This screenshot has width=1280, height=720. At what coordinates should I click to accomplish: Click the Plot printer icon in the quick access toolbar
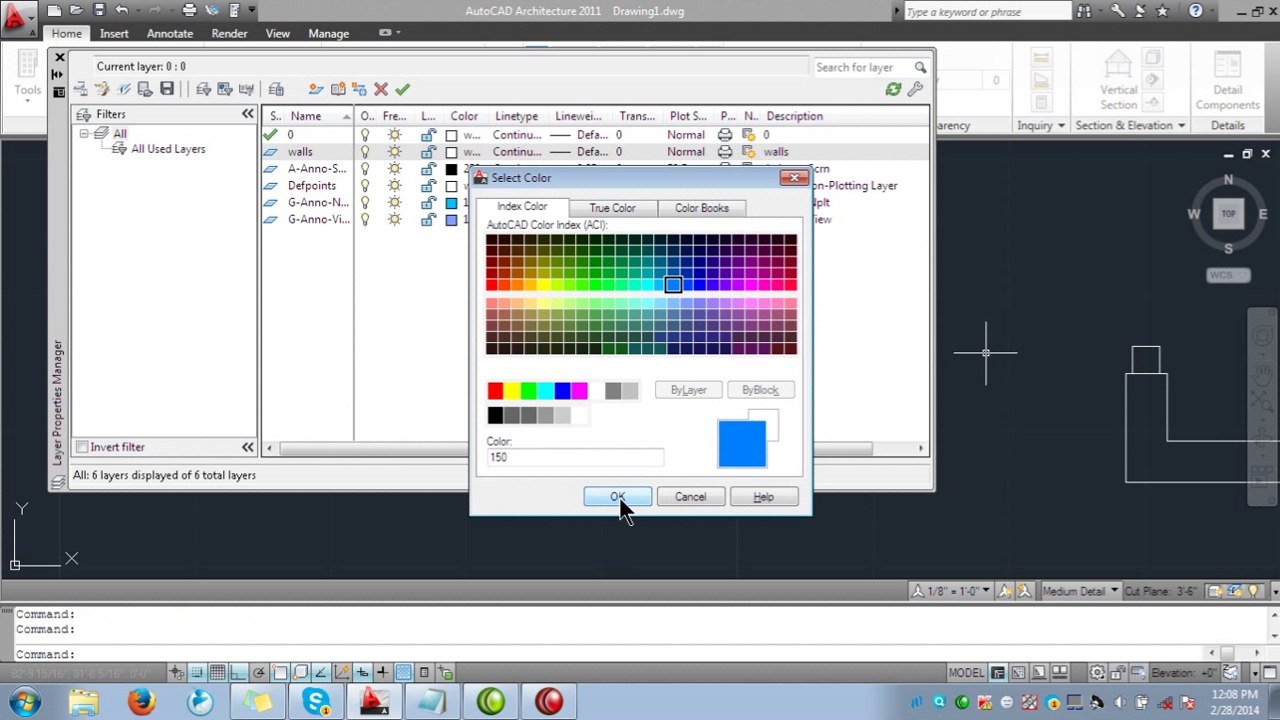coord(190,11)
